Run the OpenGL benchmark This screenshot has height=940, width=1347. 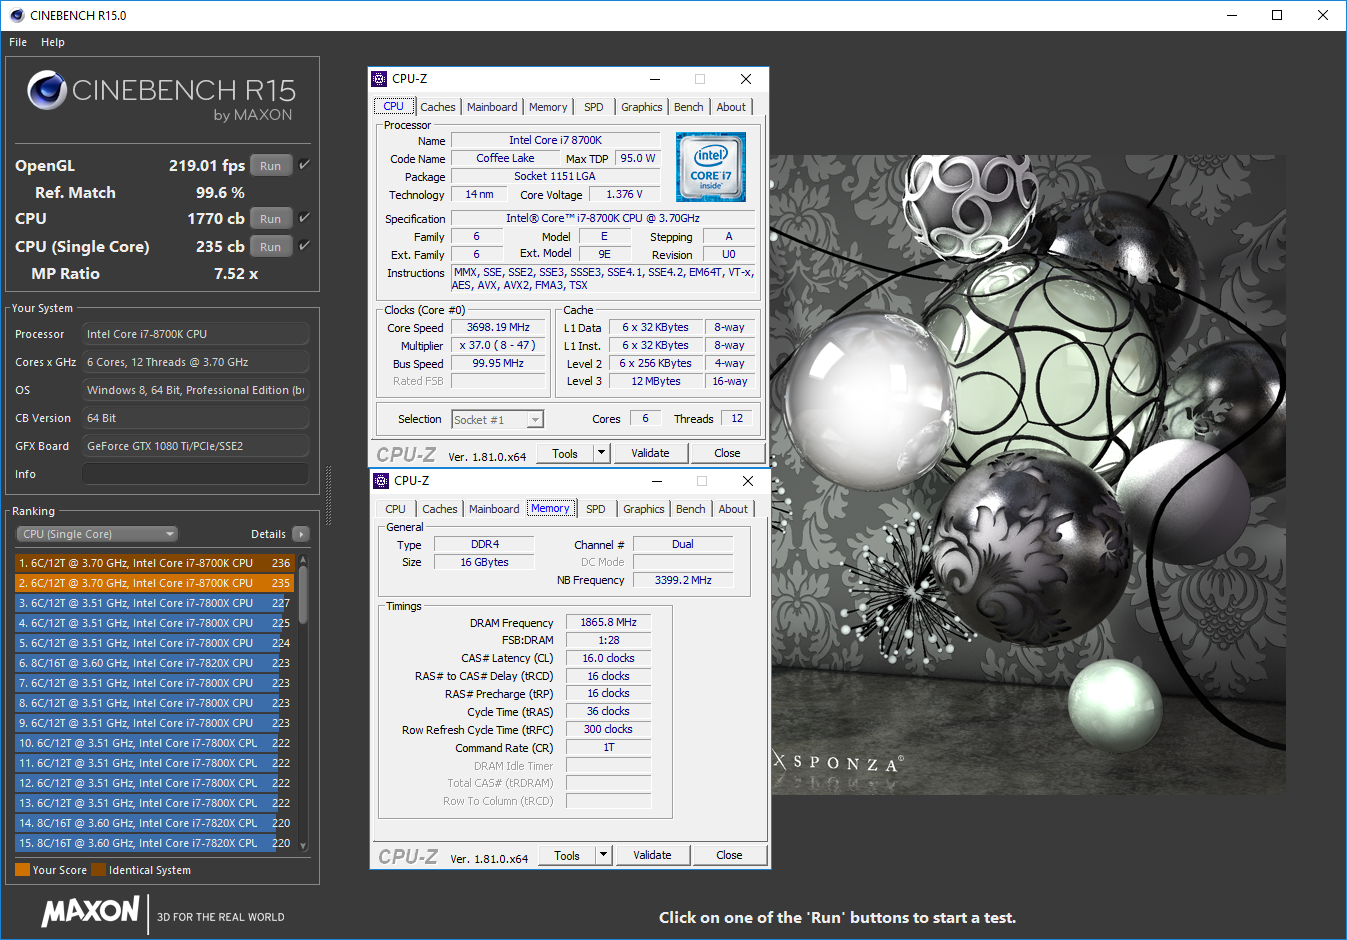(271, 166)
